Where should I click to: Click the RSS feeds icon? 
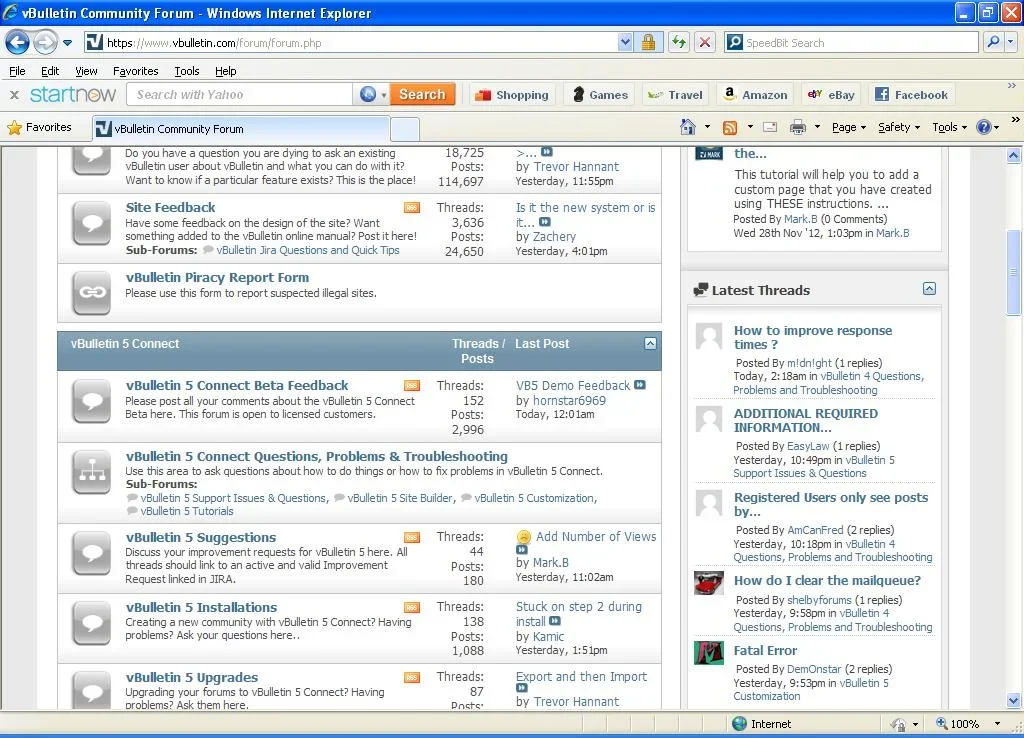tap(730, 127)
